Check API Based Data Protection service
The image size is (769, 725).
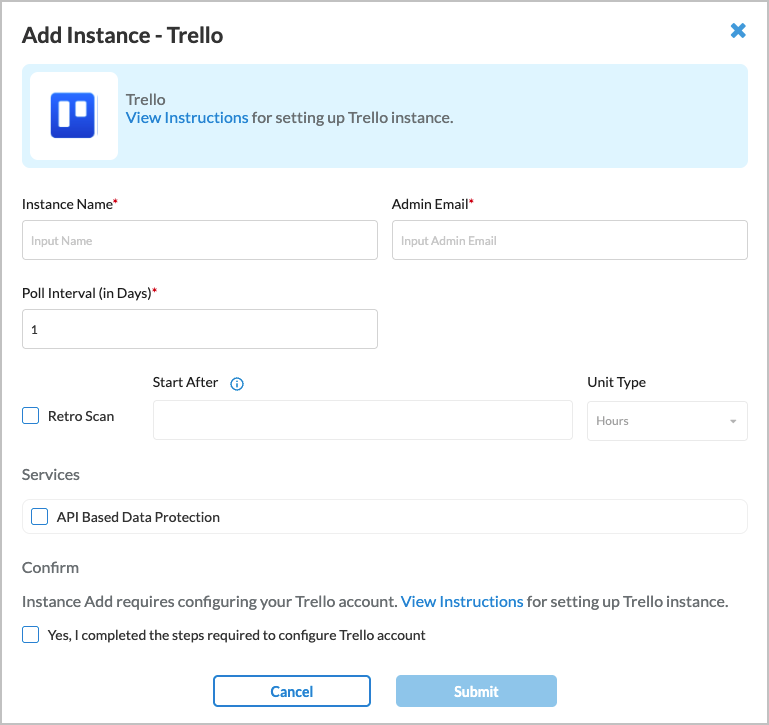tap(39, 517)
